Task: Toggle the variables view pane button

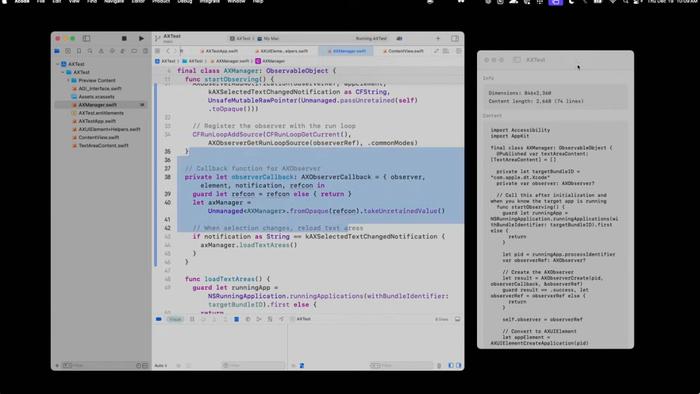Action: (x=450, y=366)
